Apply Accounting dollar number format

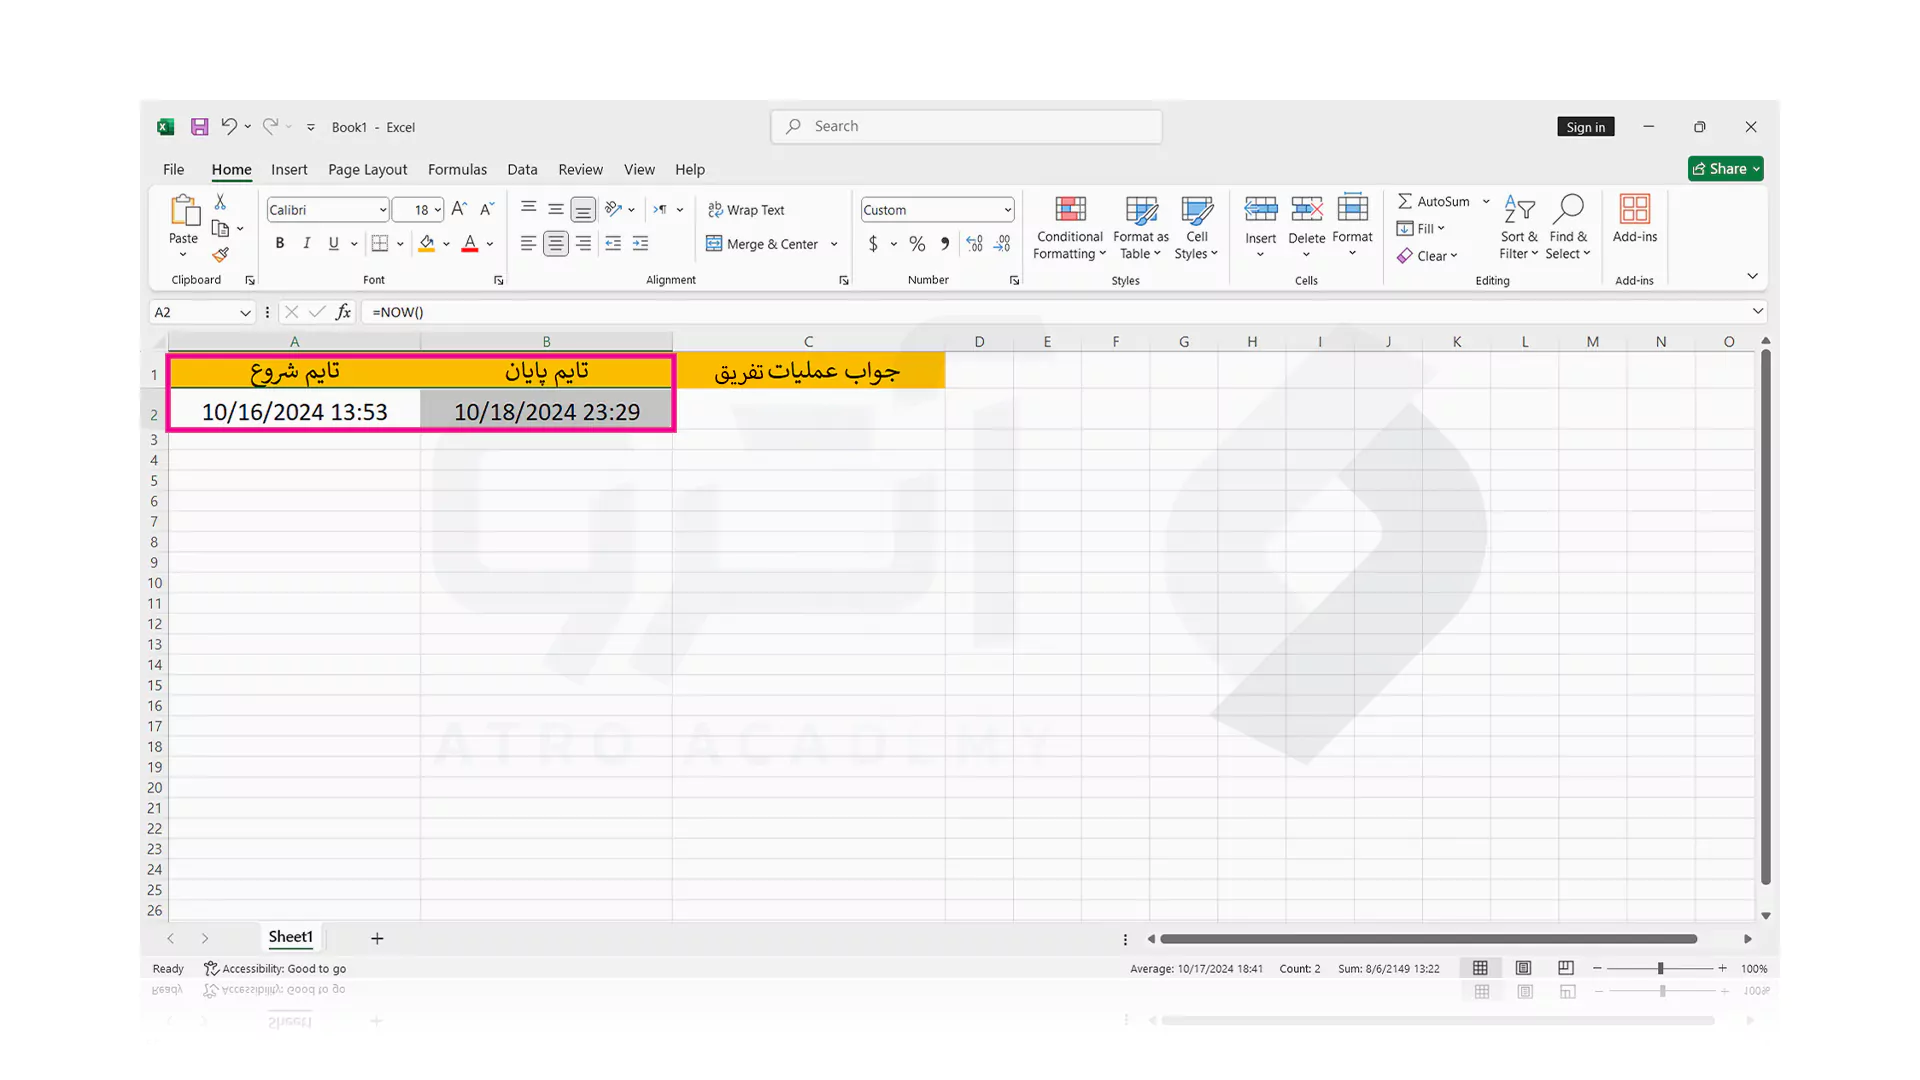click(873, 243)
